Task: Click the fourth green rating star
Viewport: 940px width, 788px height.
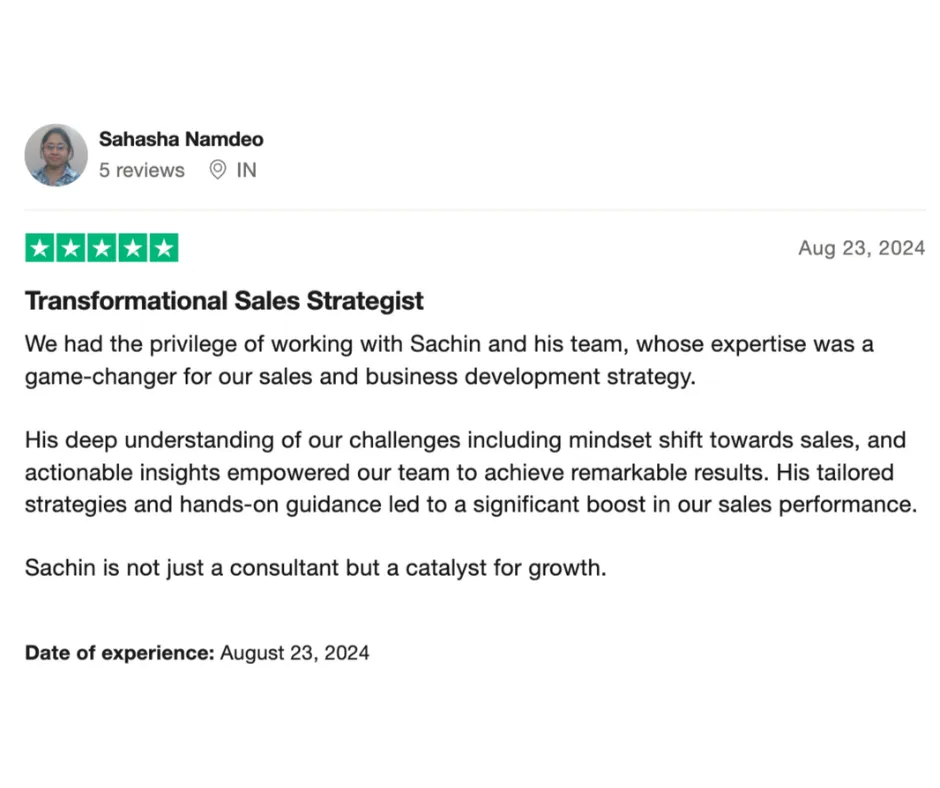Action: pos(133,248)
